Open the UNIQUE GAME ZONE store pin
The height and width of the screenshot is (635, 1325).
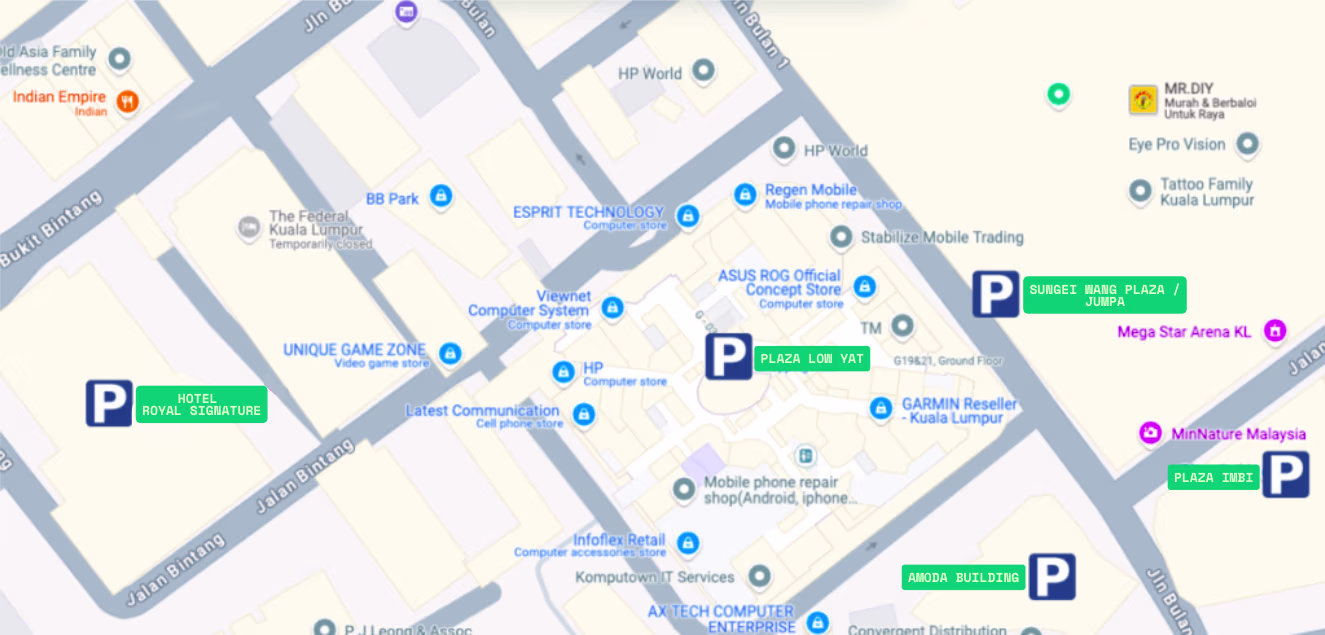(450, 353)
